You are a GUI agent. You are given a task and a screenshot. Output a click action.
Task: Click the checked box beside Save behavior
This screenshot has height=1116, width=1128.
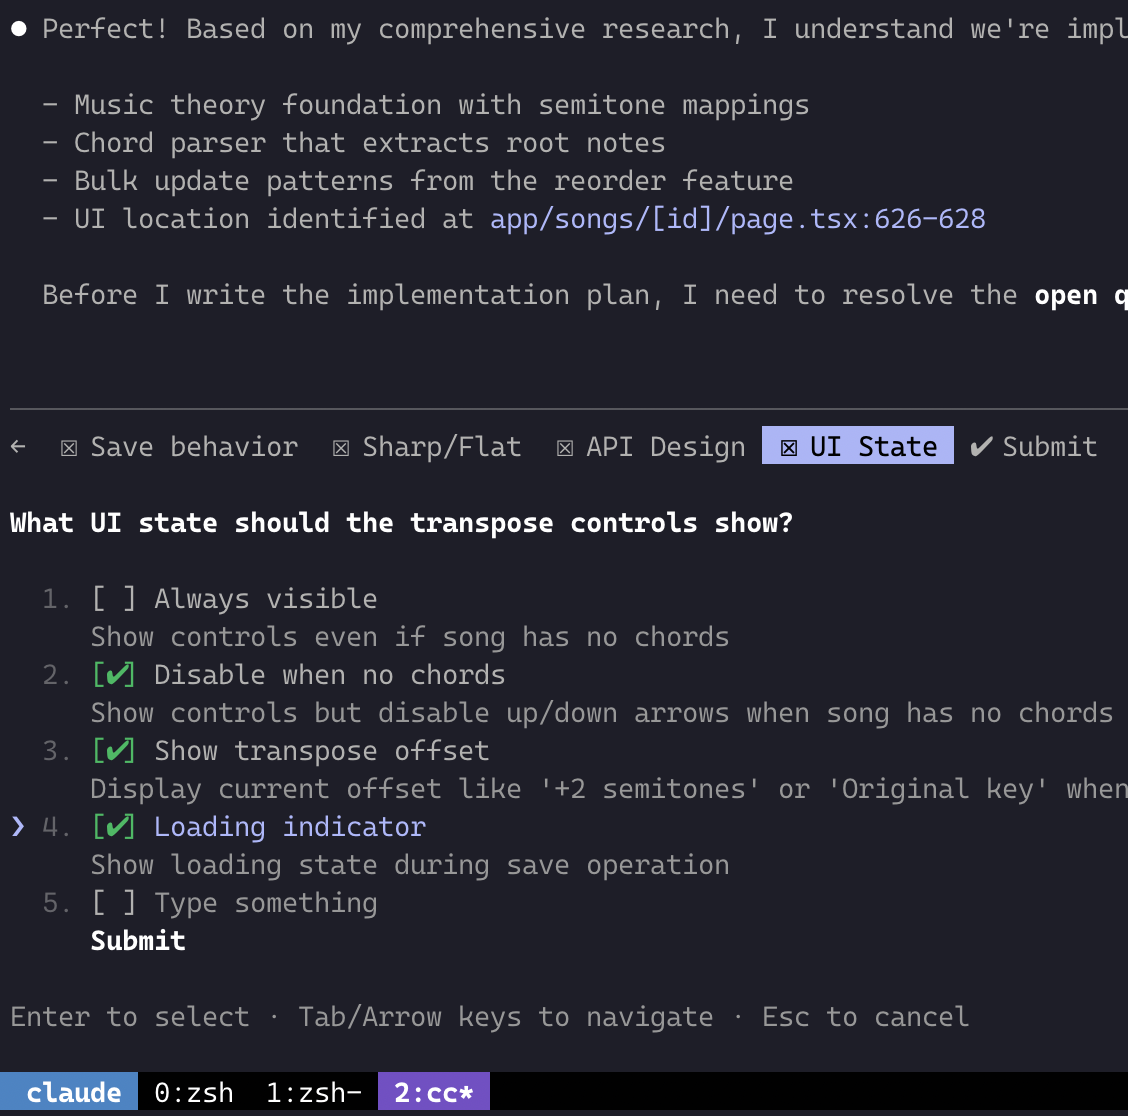68,447
